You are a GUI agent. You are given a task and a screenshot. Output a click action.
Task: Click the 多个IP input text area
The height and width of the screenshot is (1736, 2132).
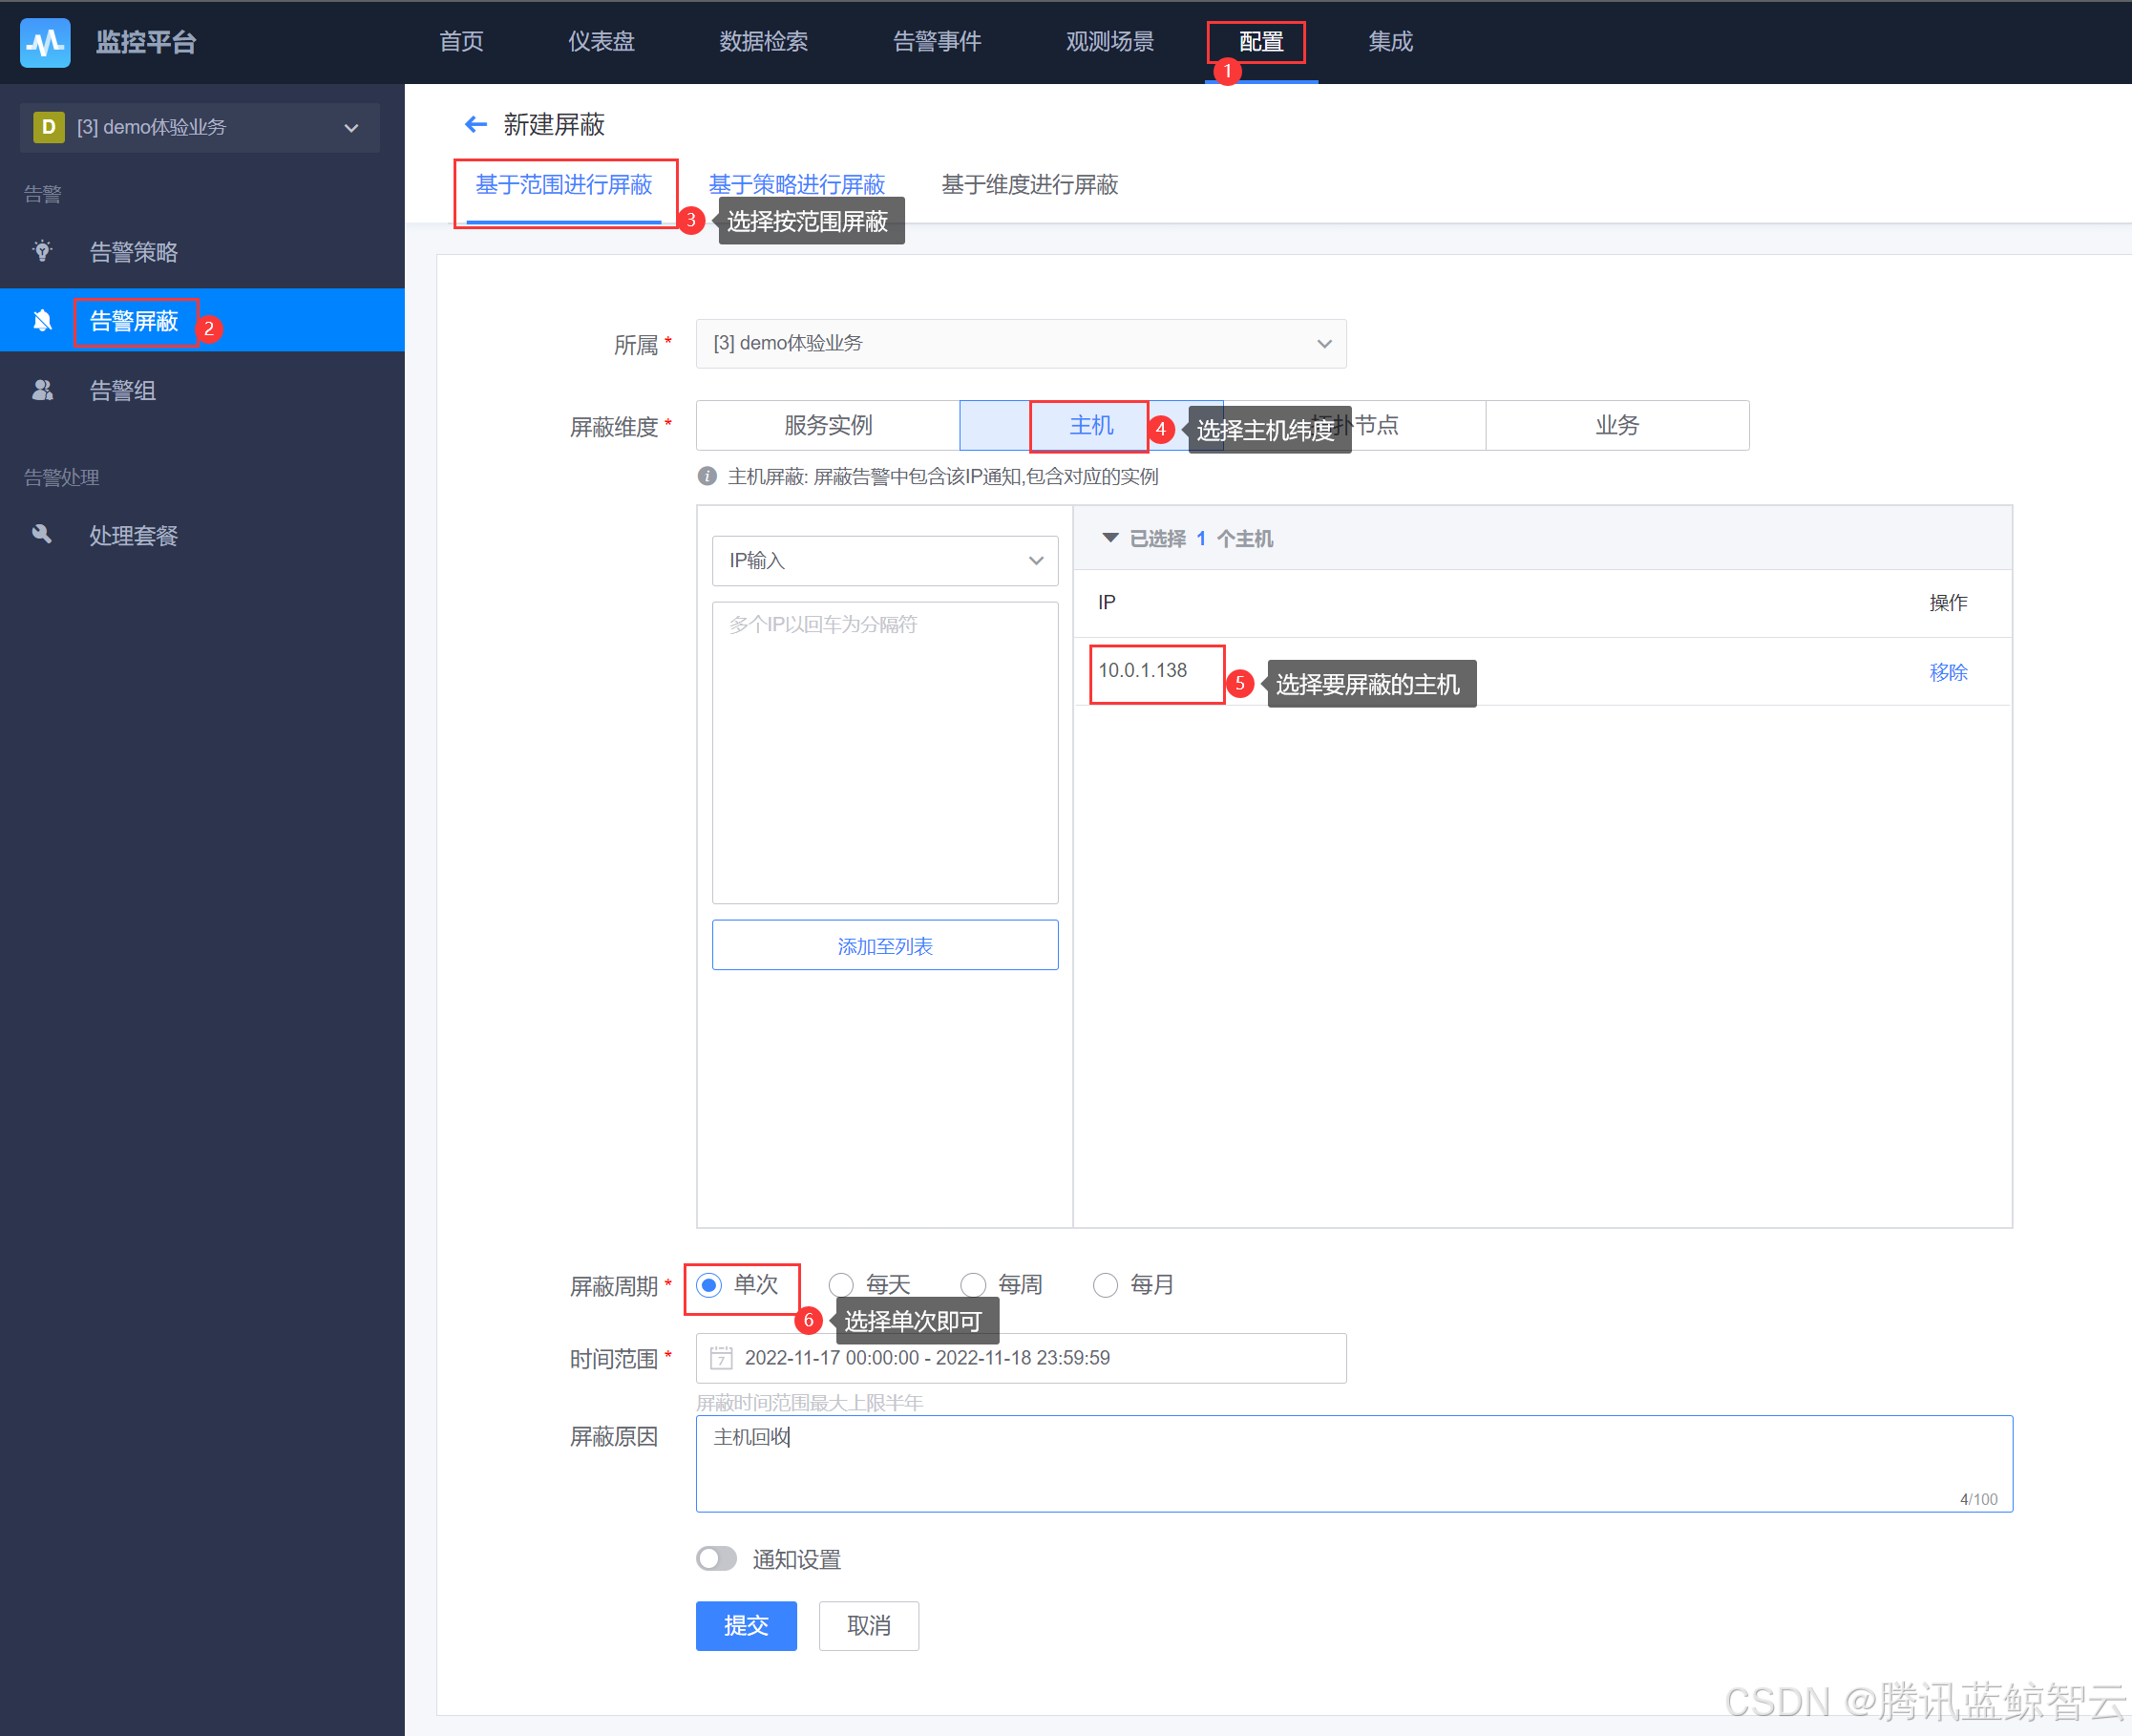coord(884,752)
